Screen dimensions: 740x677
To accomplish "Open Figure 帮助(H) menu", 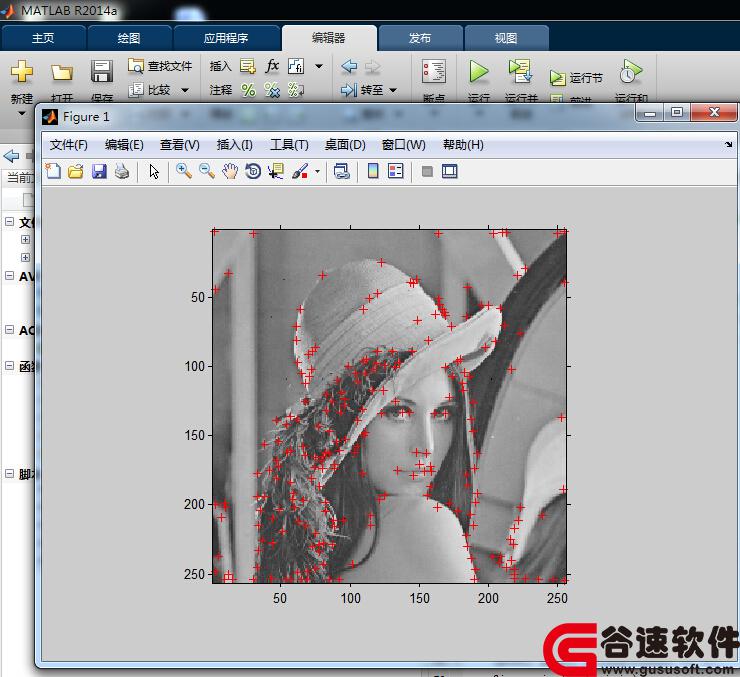I will point(463,145).
